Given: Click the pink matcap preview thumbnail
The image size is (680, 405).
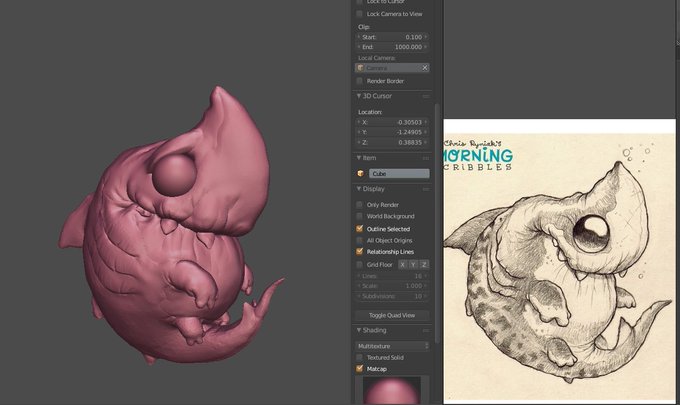Looking at the screenshot, I should point(392,390).
